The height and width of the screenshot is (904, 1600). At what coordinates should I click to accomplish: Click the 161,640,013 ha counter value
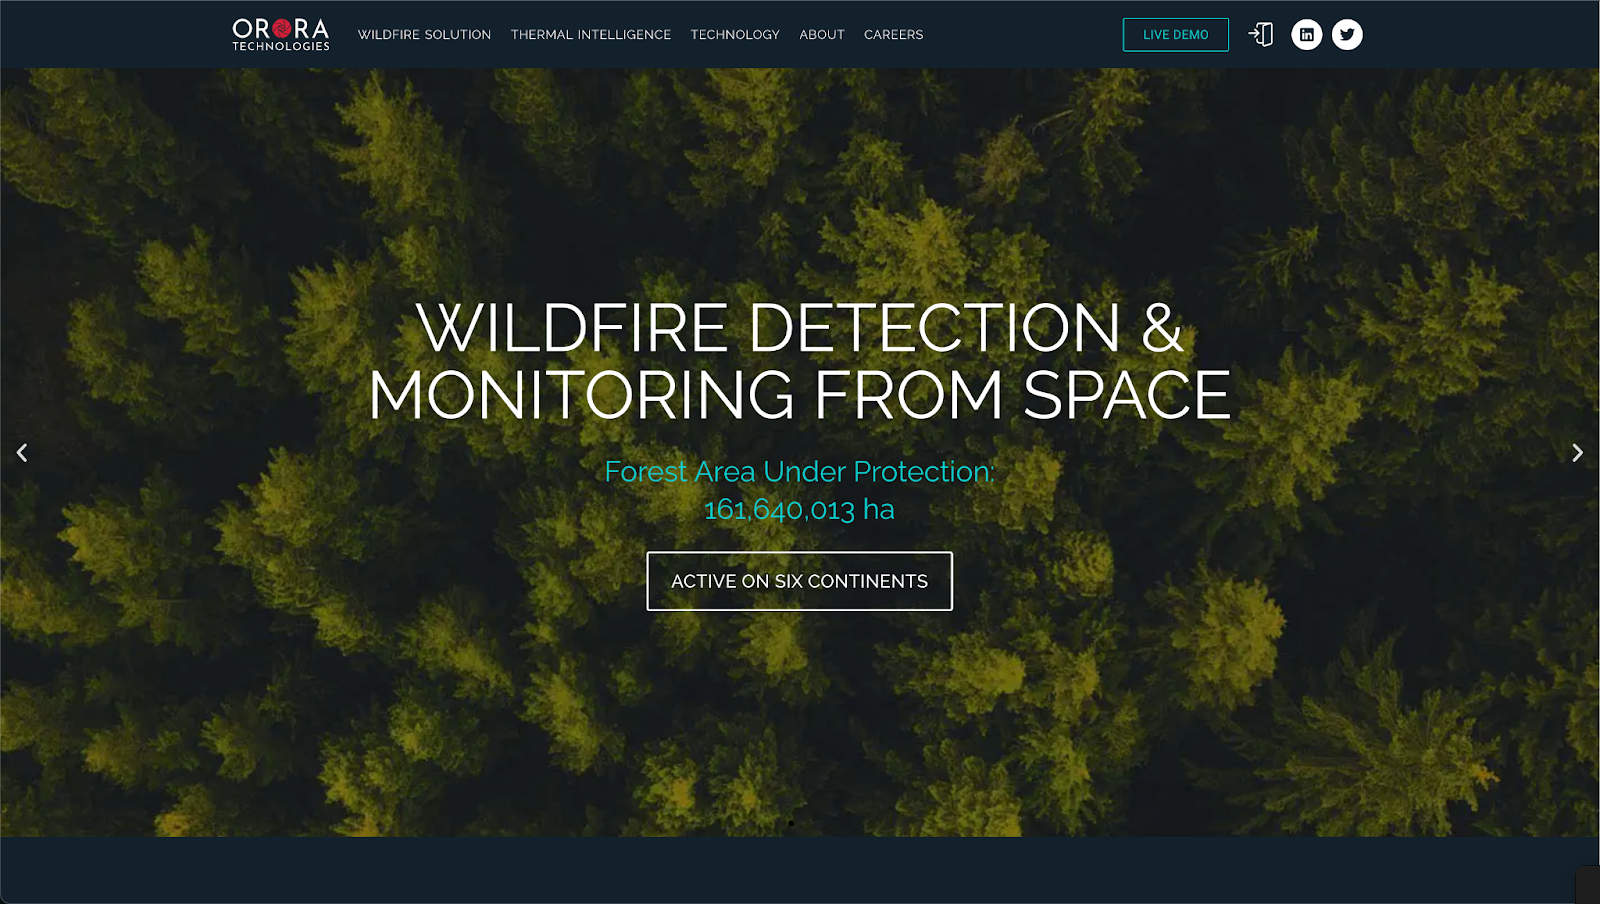click(x=799, y=510)
